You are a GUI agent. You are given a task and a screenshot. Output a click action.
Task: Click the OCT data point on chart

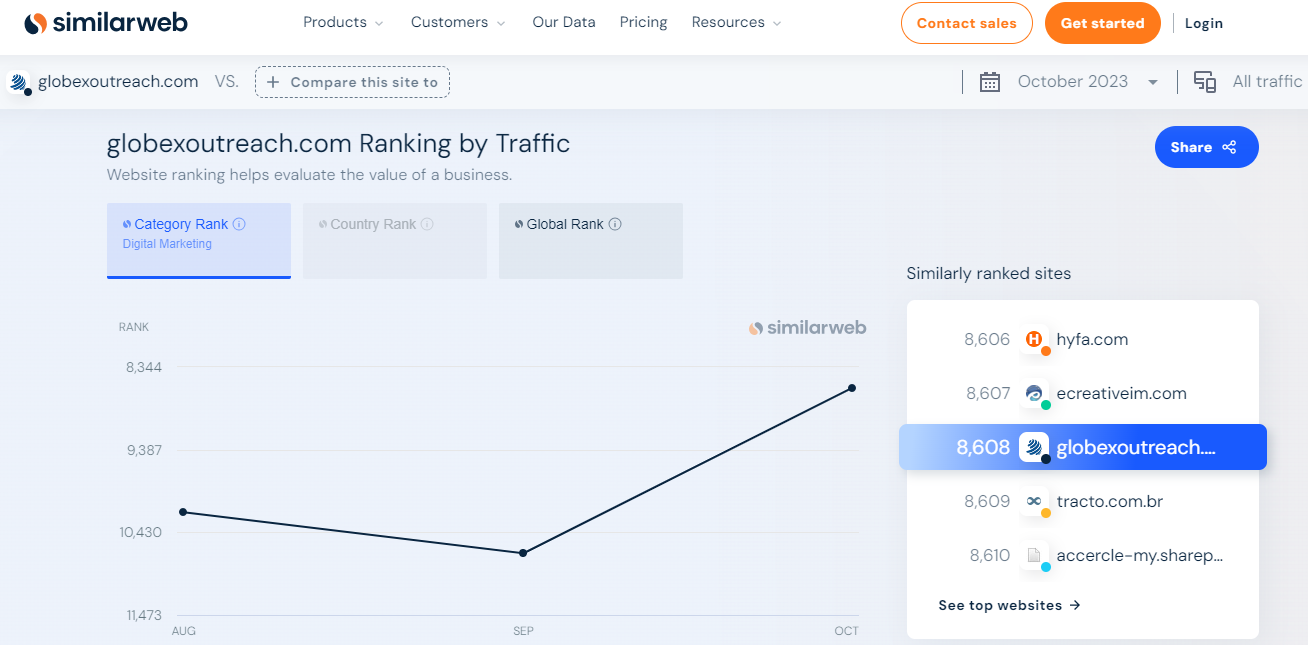pos(852,388)
